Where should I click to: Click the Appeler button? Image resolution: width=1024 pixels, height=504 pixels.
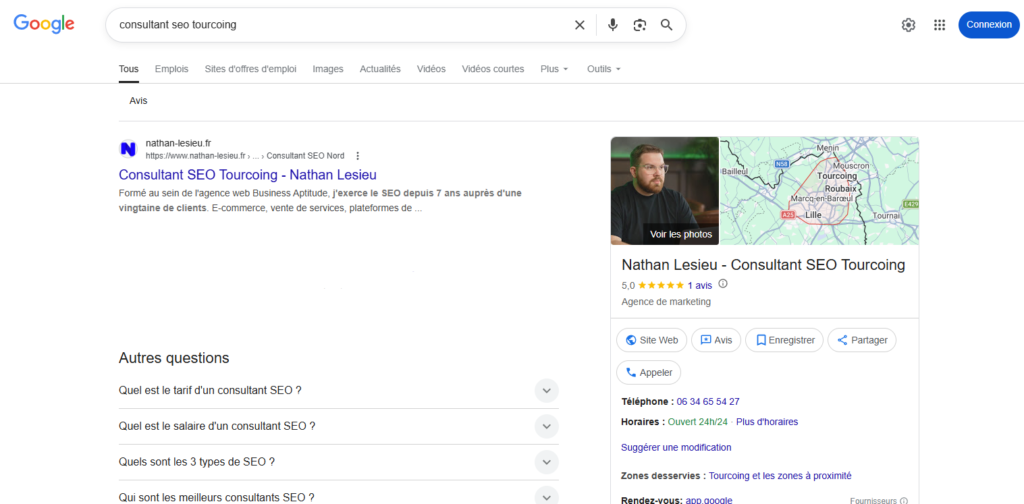(x=648, y=372)
